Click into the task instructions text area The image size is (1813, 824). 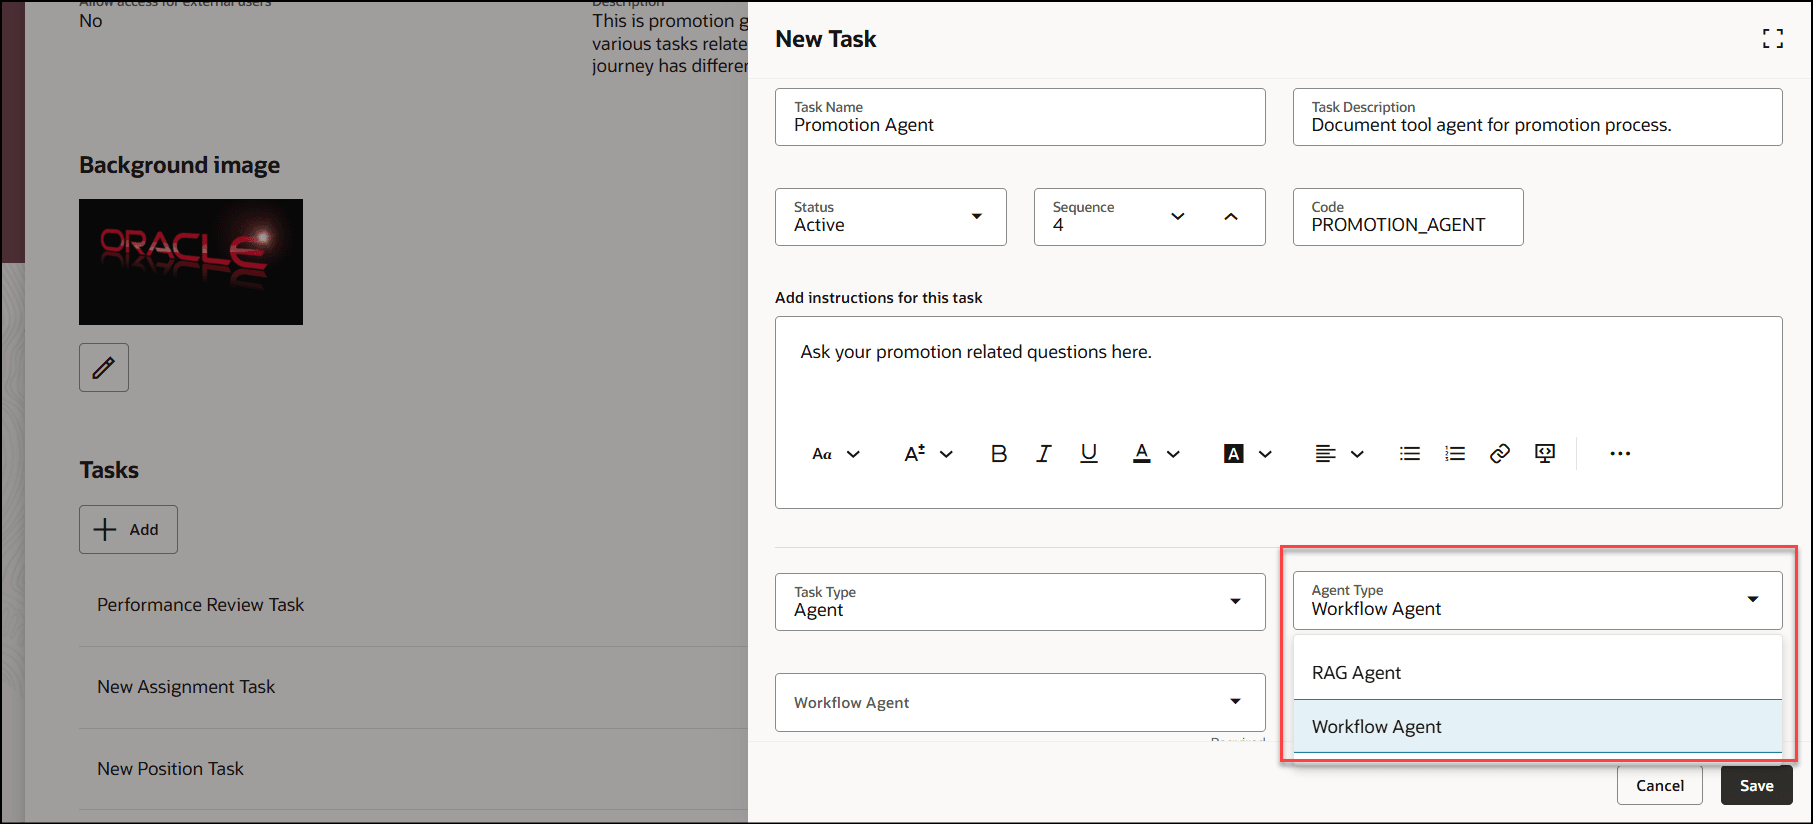coord(1278,372)
